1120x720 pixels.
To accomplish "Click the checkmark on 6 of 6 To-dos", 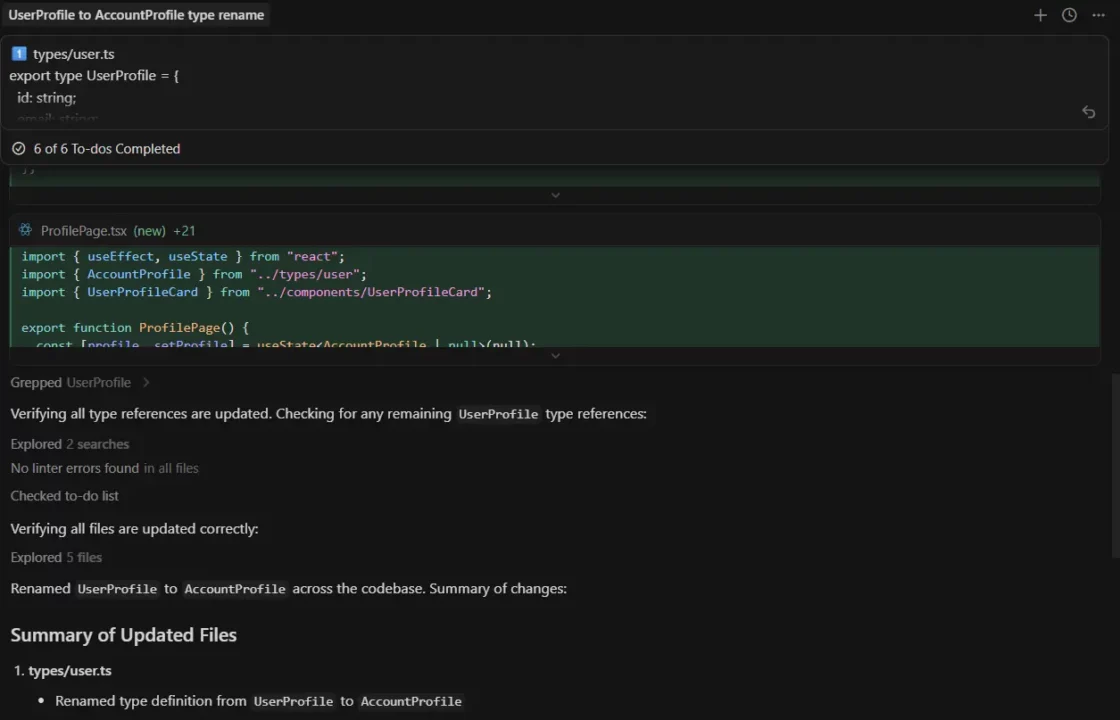I will click(18, 148).
